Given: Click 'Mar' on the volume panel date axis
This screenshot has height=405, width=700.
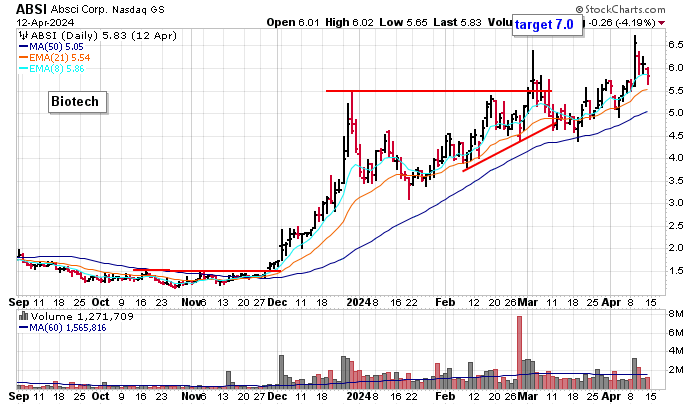Looking at the screenshot, I should [x=528, y=397].
